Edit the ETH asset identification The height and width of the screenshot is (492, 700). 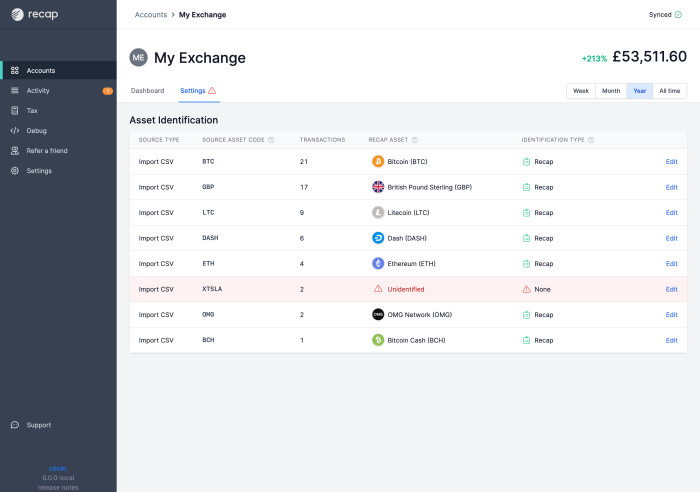671,264
